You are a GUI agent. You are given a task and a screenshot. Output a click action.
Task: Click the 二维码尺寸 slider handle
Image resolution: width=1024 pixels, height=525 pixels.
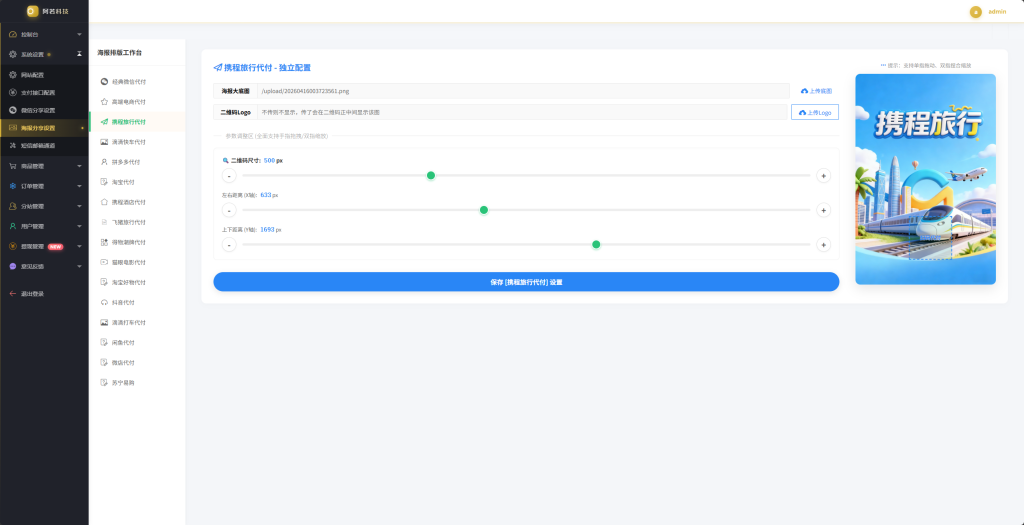(x=431, y=176)
